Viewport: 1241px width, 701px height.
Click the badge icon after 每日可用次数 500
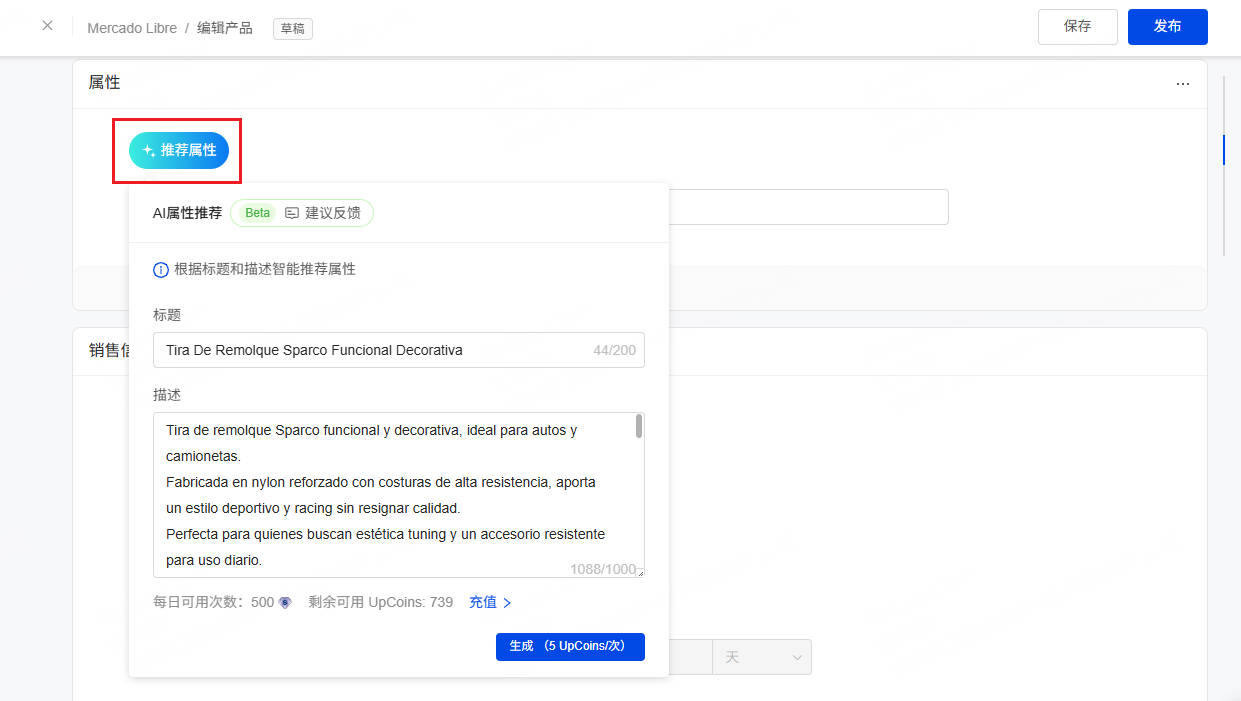click(x=285, y=603)
